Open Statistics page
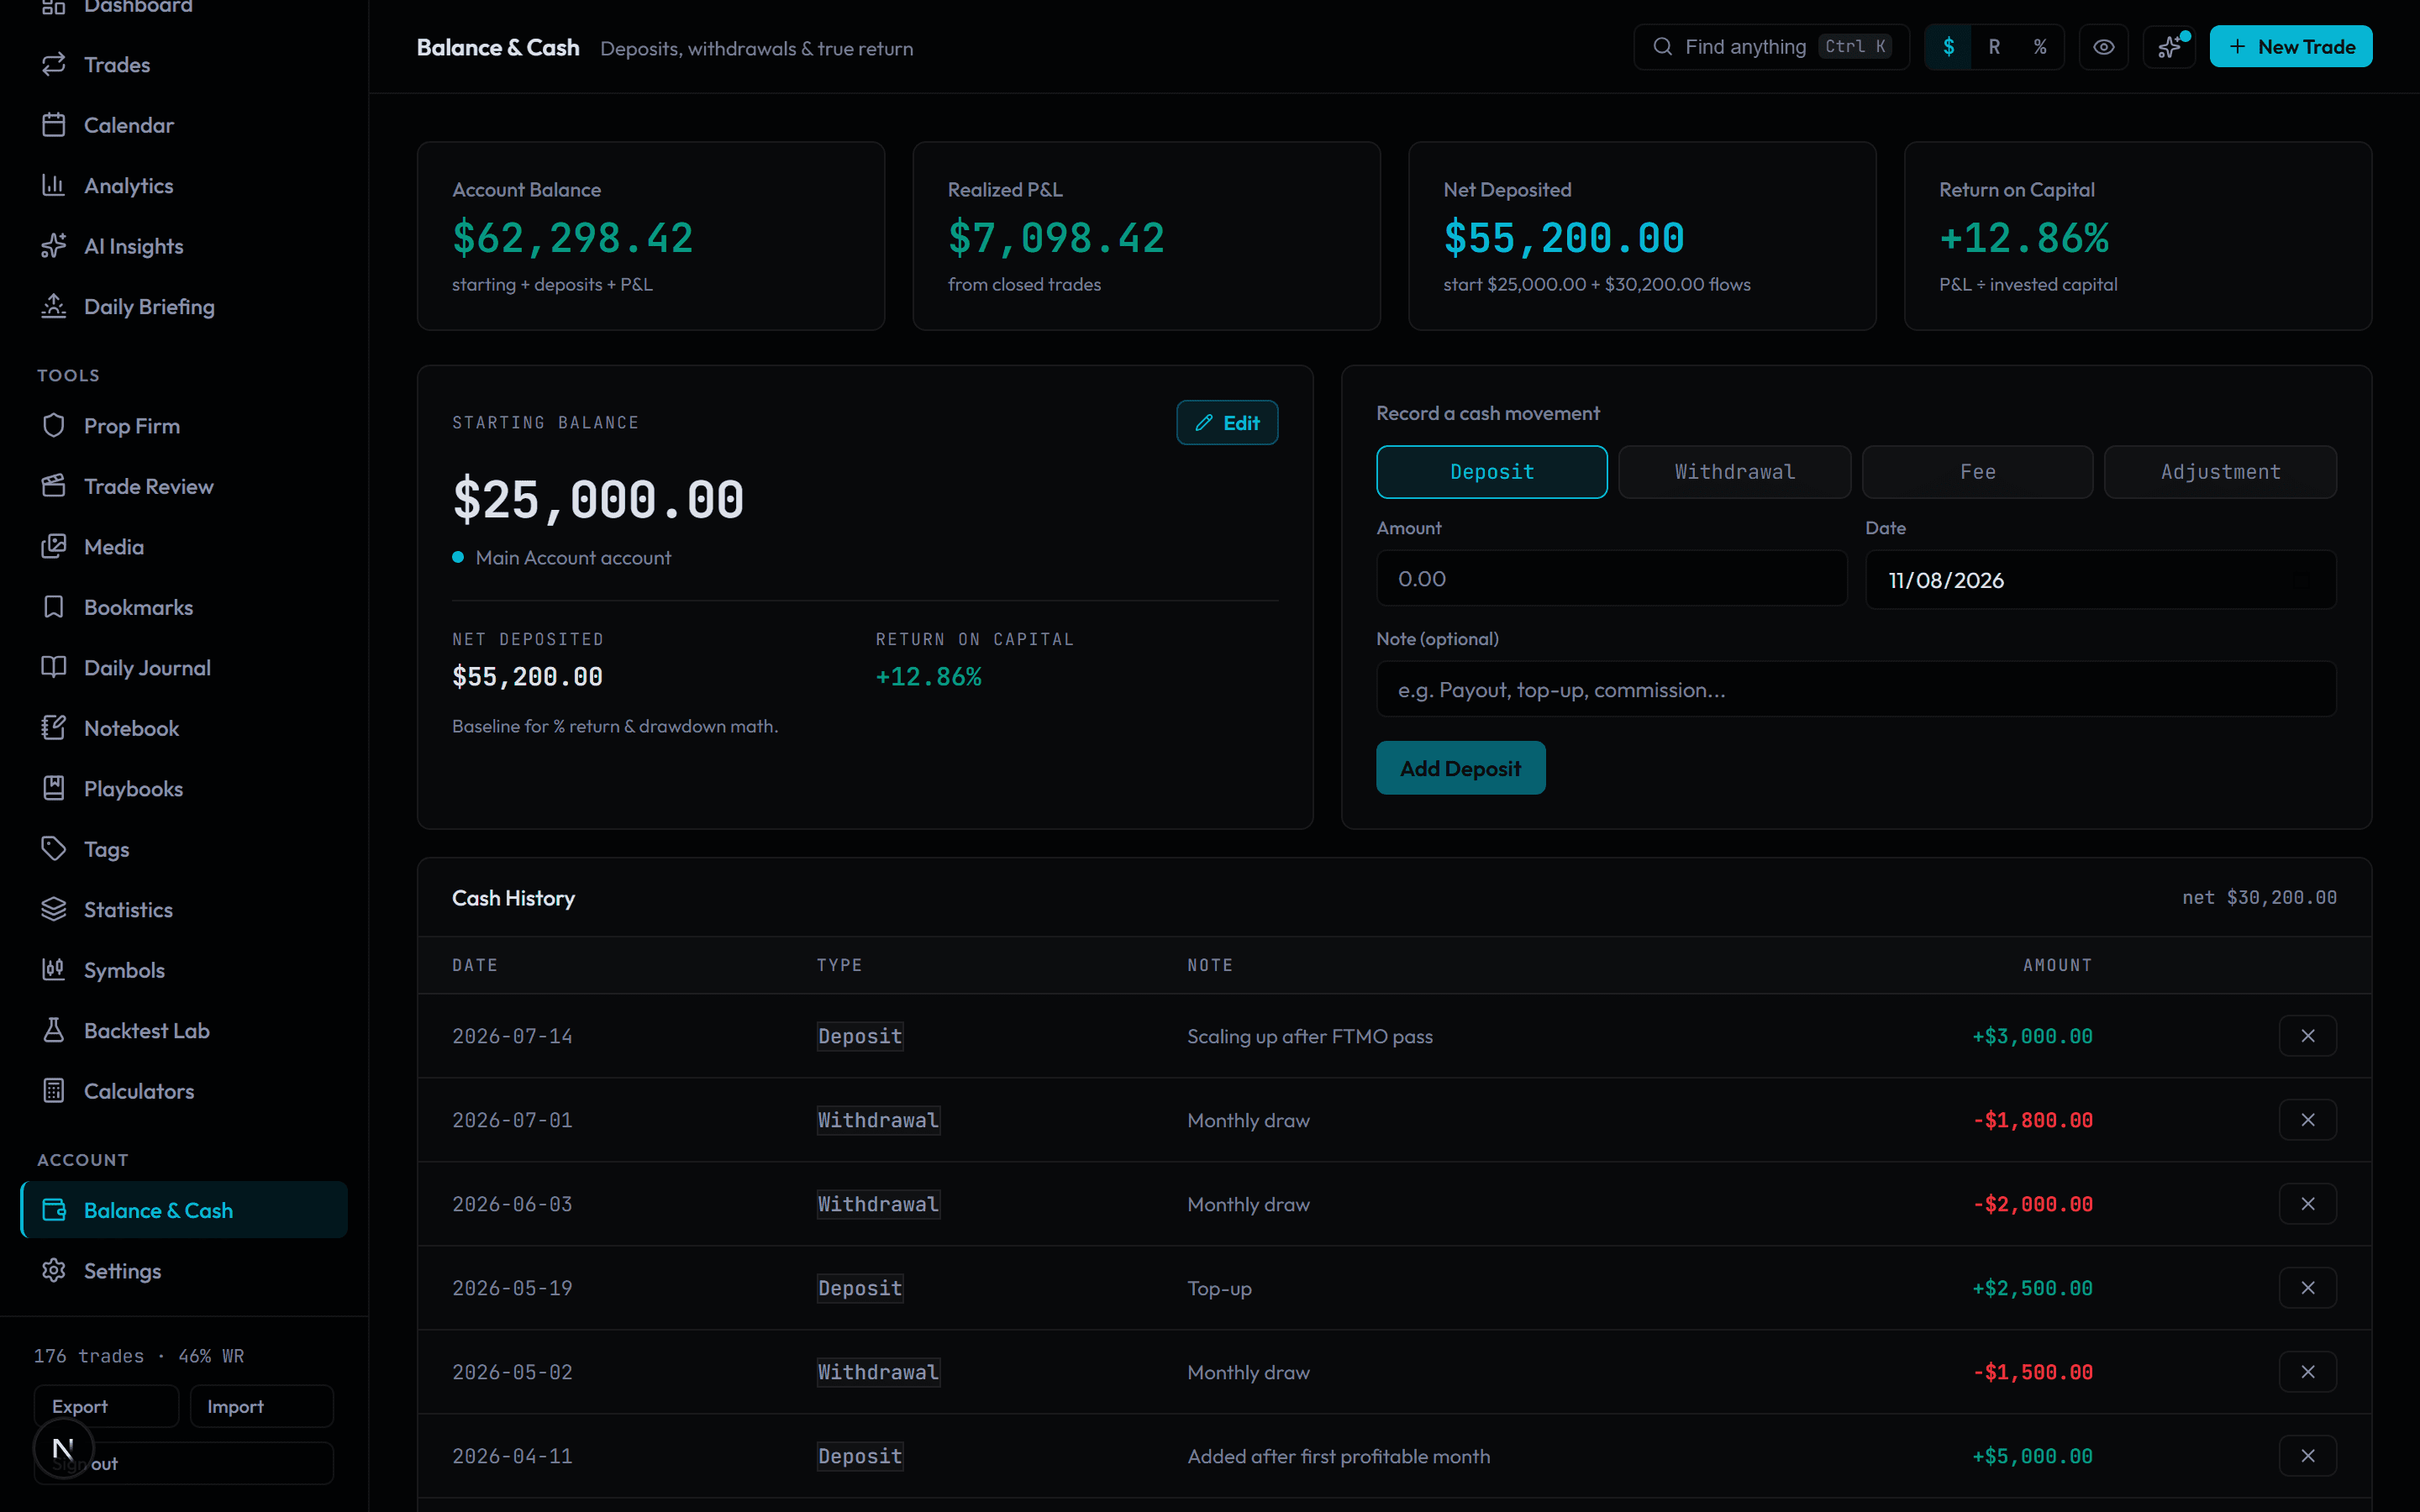The width and height of the screenshot is (2420, 1512). [x=184, y=910]
